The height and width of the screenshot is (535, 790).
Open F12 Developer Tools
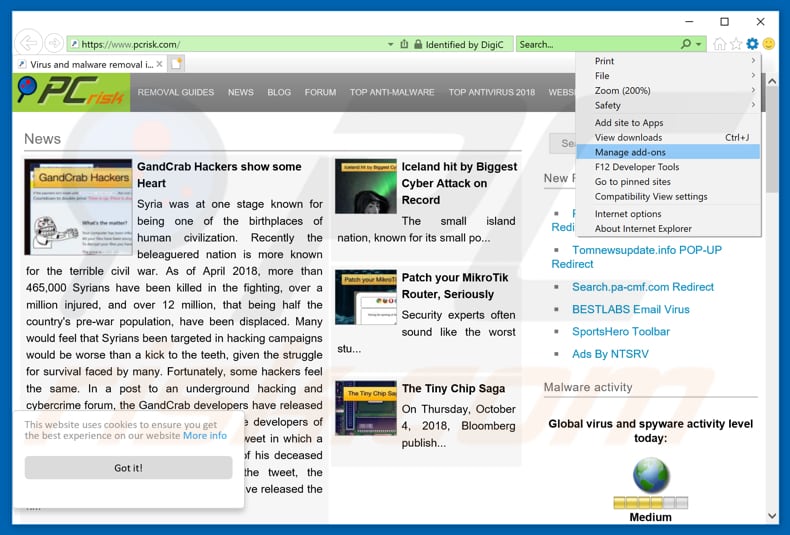(x=668, y=167)
